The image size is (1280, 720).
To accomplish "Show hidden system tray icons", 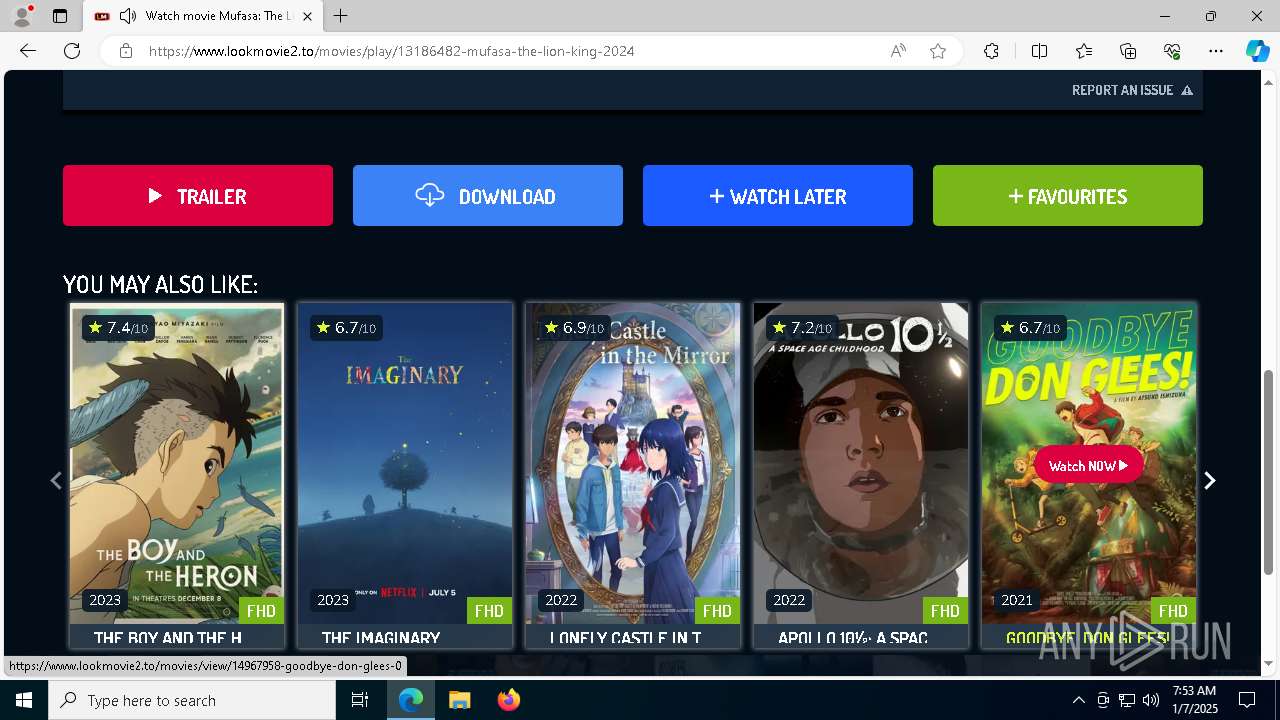I will [1078, 700].
